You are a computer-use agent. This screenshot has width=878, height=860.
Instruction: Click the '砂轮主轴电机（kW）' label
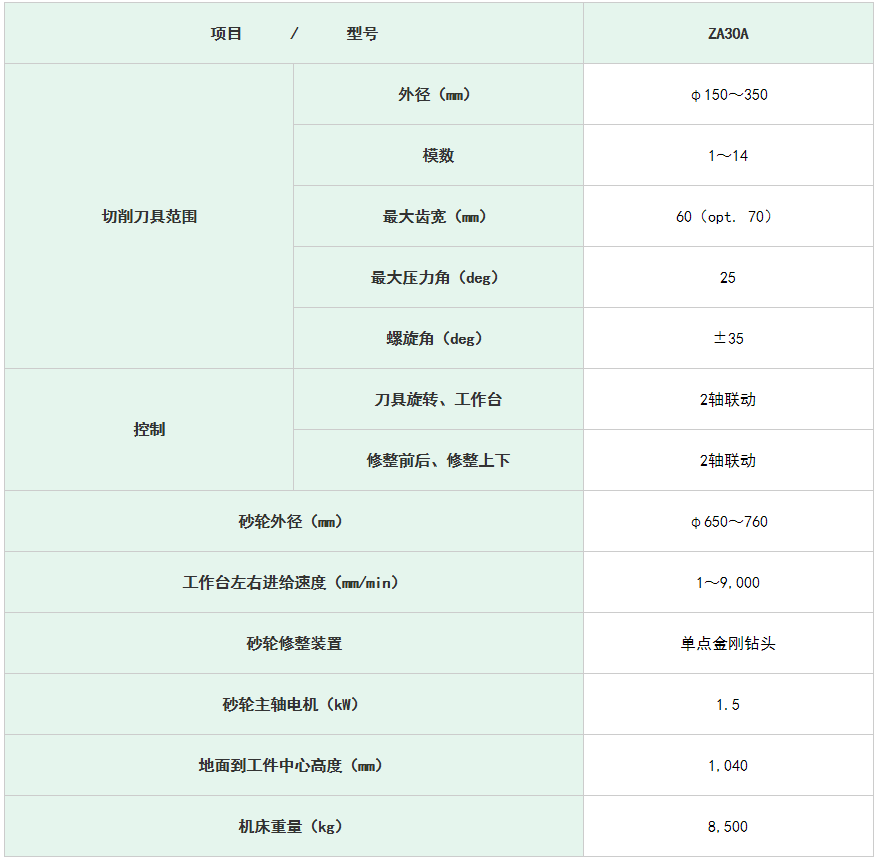pos(290,705)
